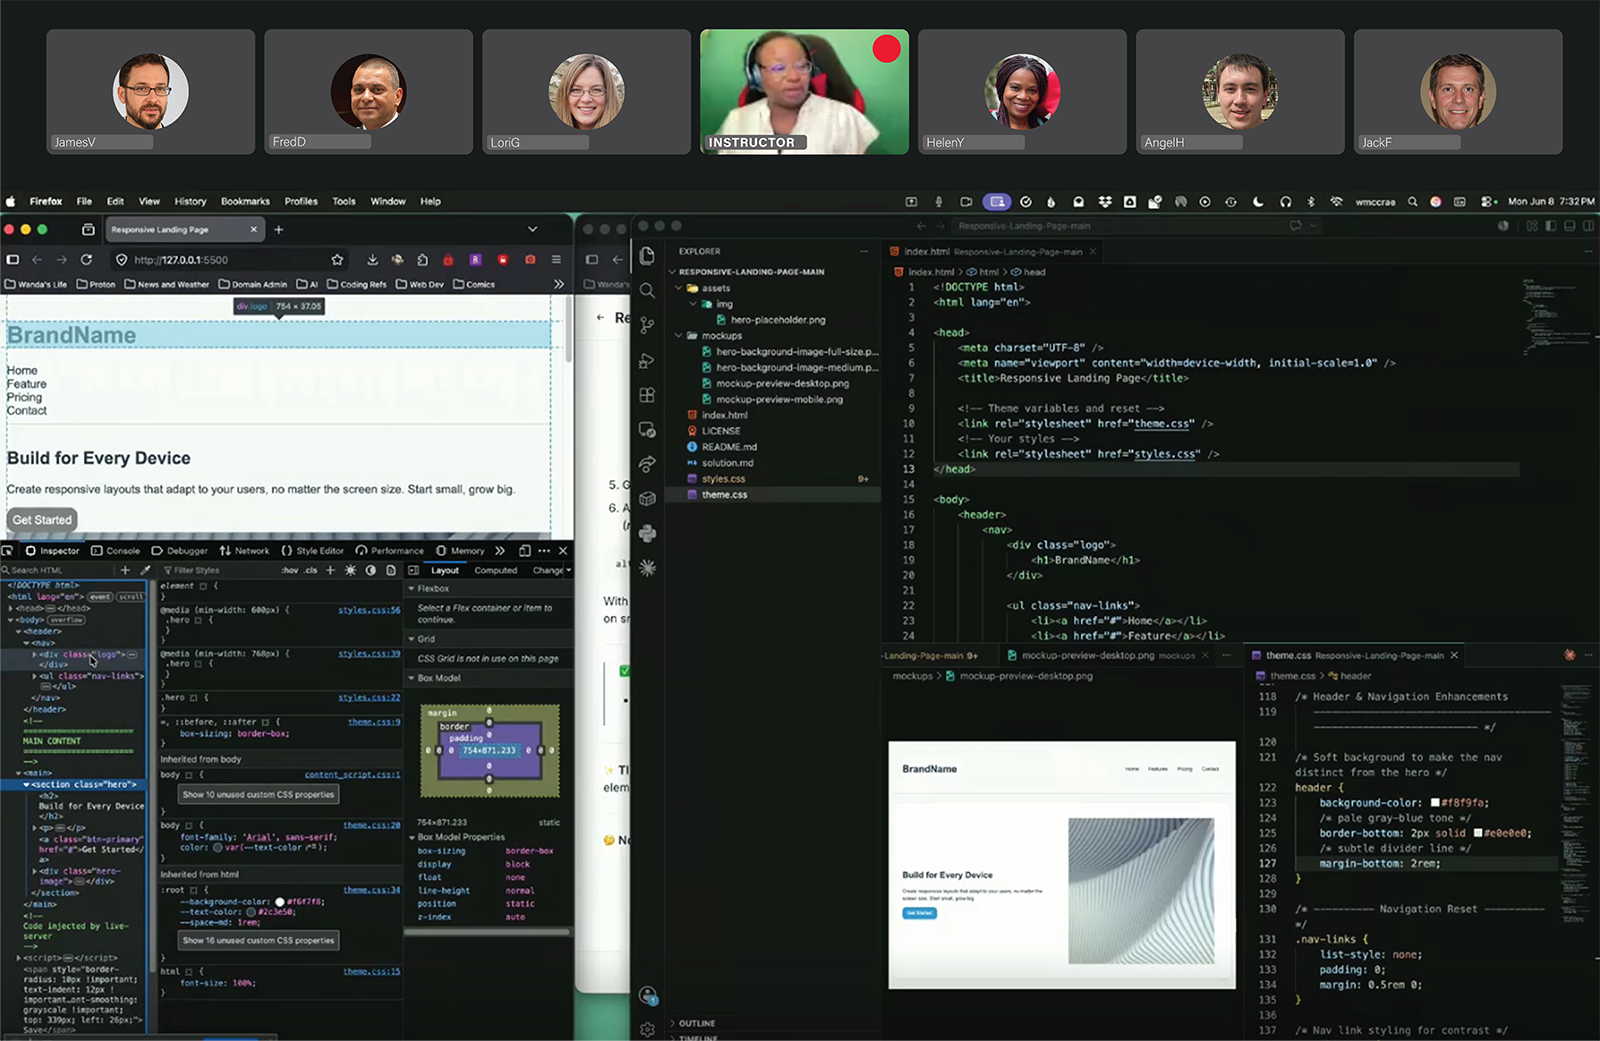Open the Bookmarks menu in menu bar
The width and height of the screenshot is (1600, 1041).
pos(245,201)
